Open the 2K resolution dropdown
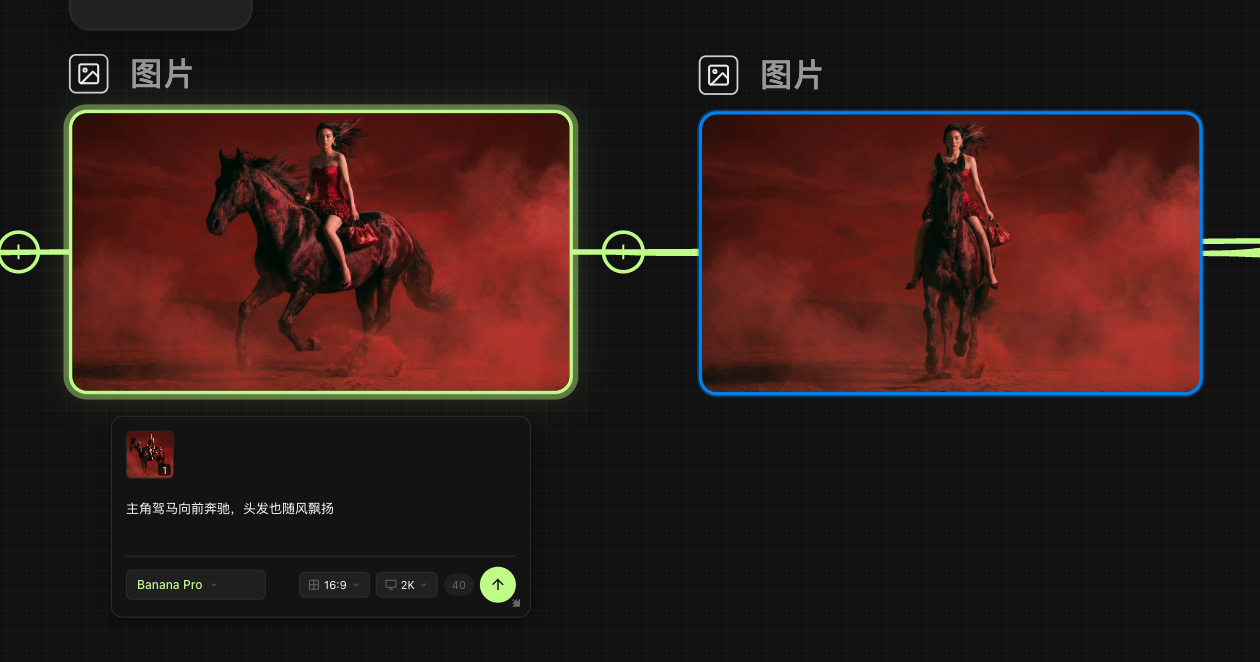 407,585
